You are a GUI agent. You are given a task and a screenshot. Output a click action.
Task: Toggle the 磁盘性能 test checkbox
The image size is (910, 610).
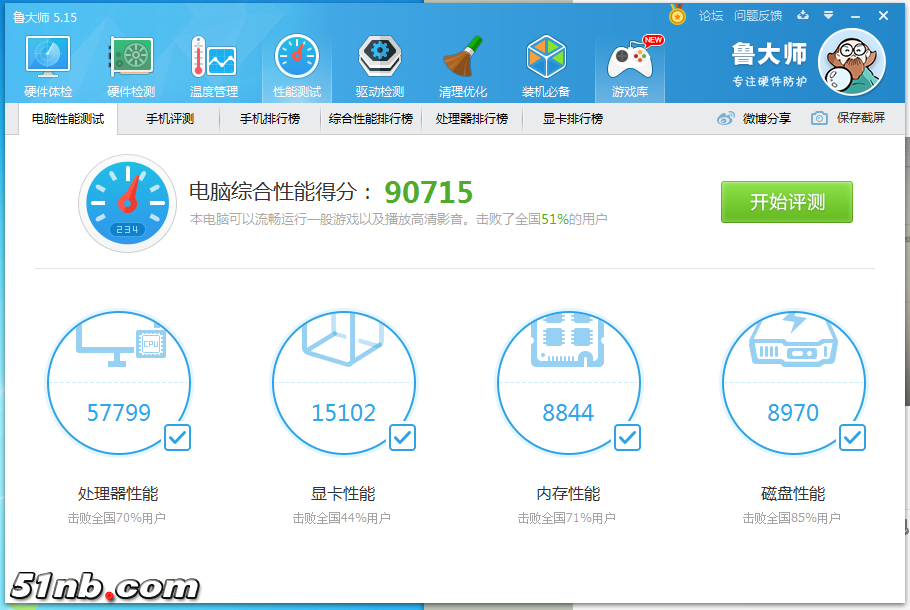pyautogui.click(x=852, y=437)
